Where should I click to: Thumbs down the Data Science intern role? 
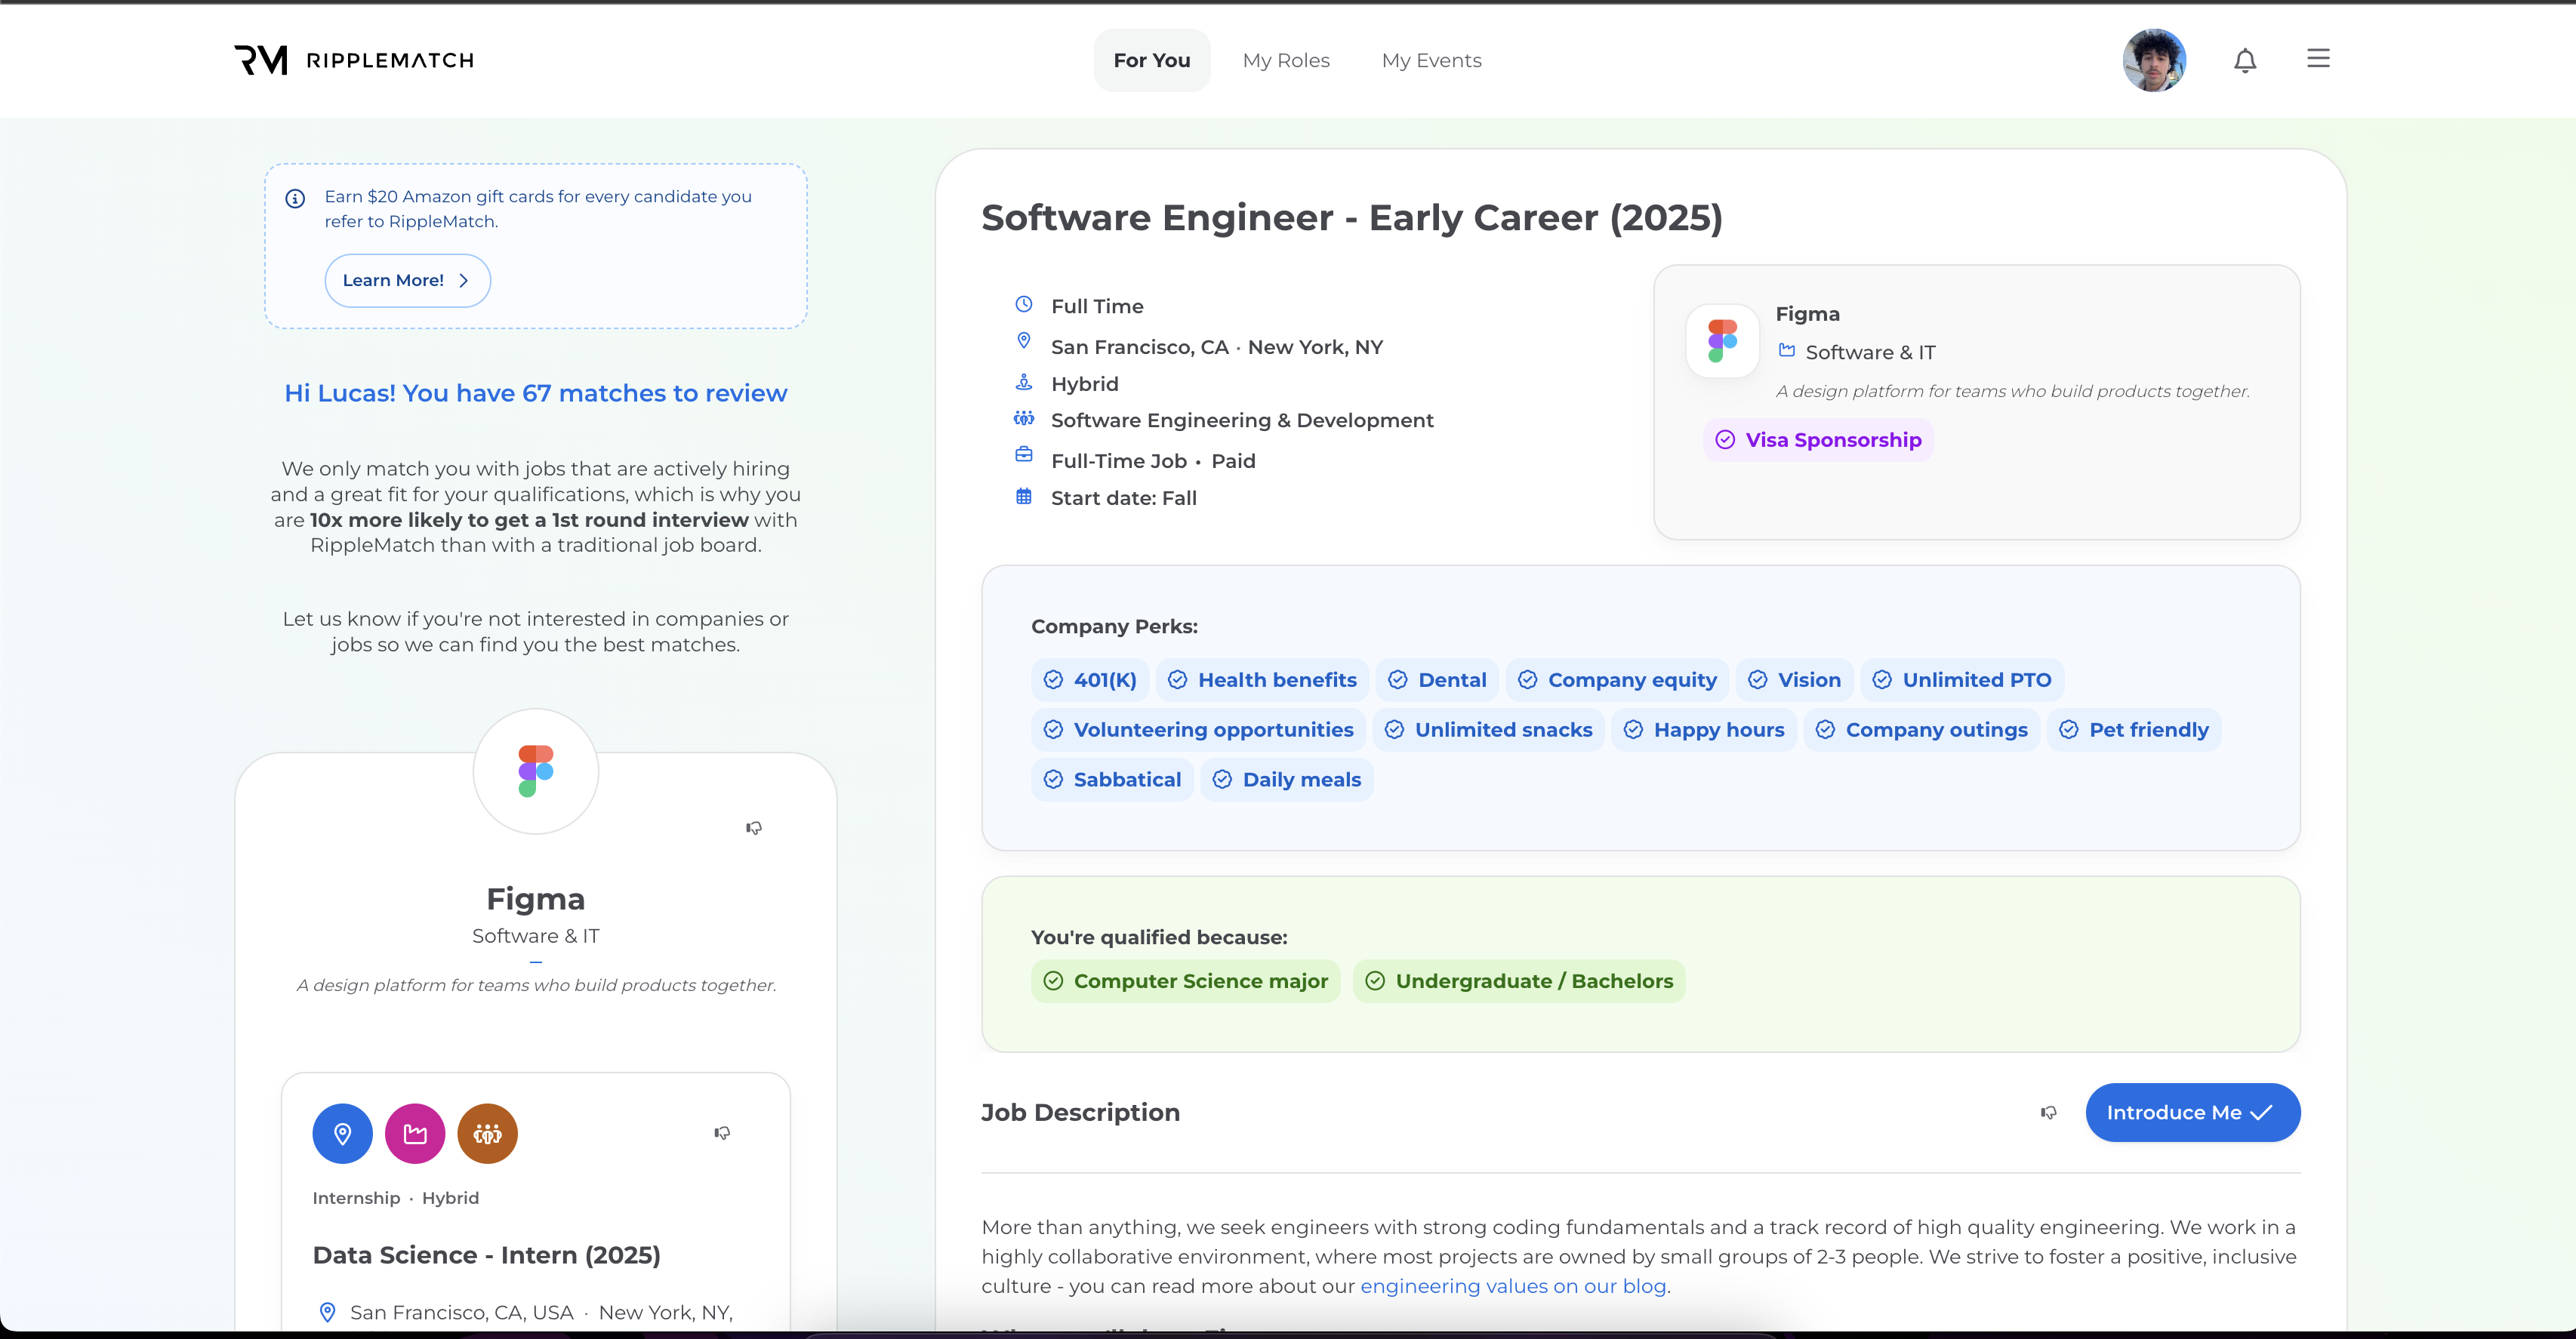(x=722, y=1133)
